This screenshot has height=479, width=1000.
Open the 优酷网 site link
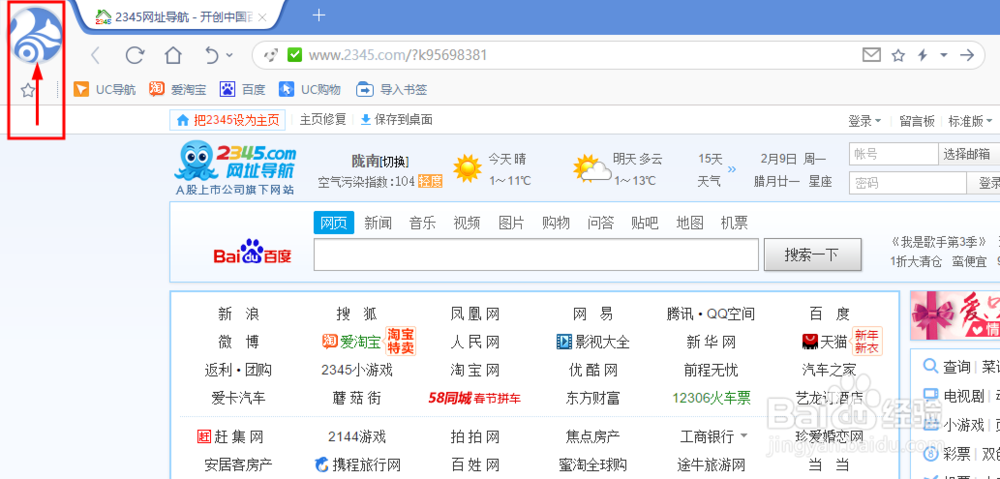coord(593,370)
